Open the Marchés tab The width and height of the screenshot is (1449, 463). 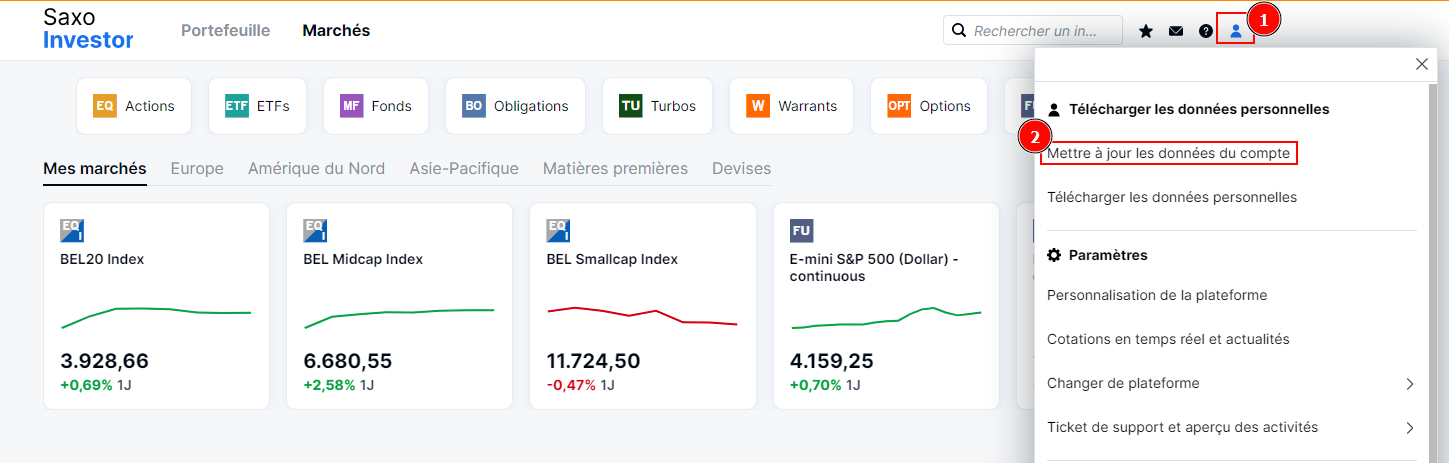(x=336, y=31)
